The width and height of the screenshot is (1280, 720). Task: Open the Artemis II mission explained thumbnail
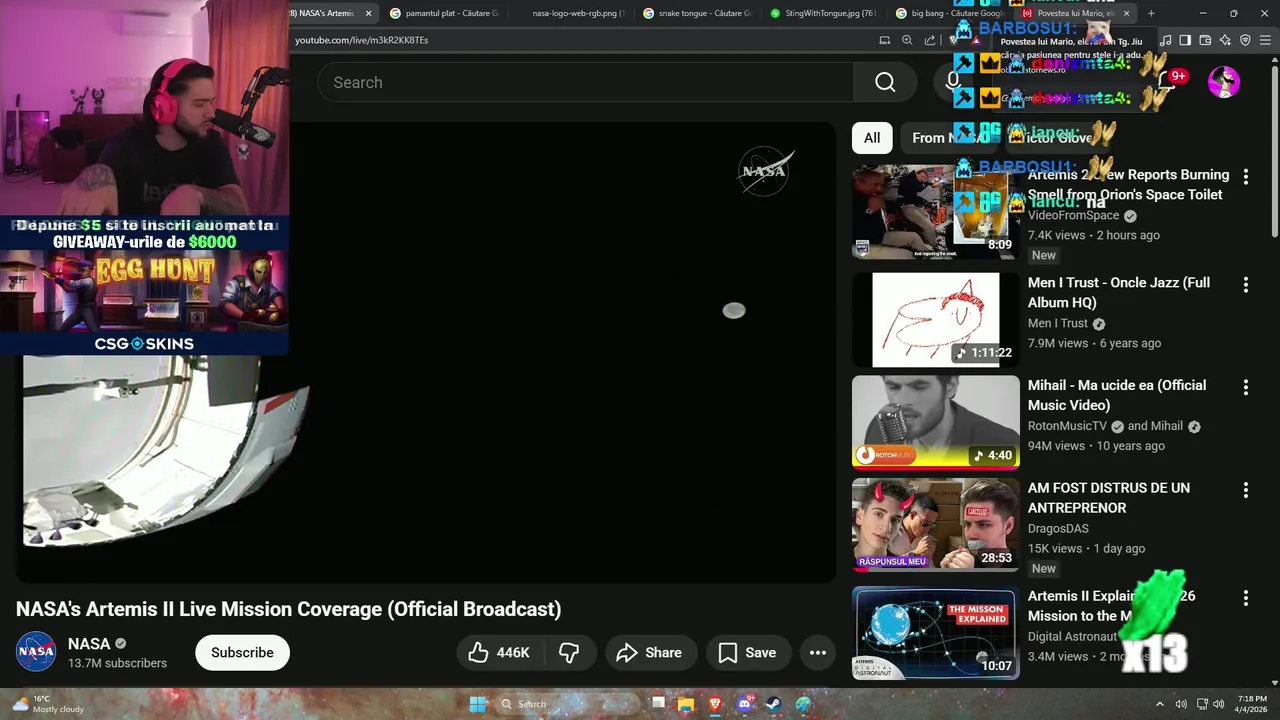pos(935,633)
